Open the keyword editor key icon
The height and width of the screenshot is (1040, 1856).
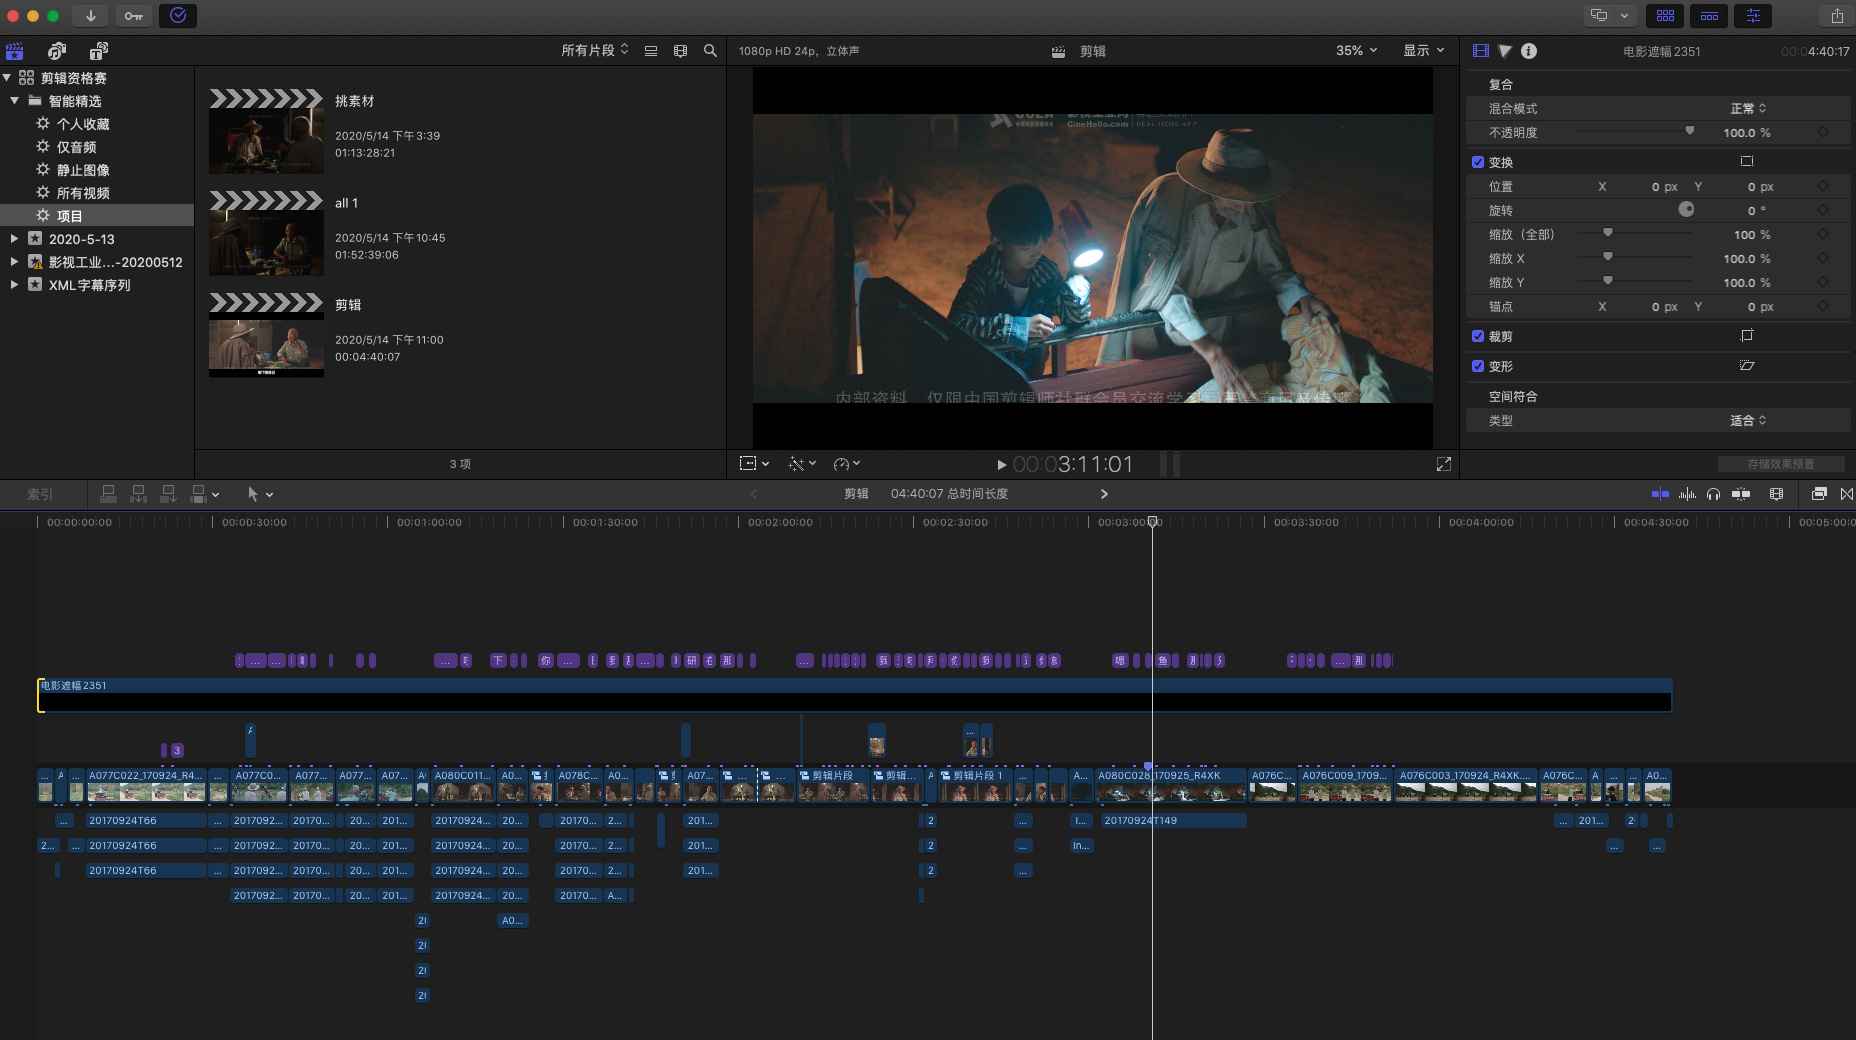tap(134, 16)
